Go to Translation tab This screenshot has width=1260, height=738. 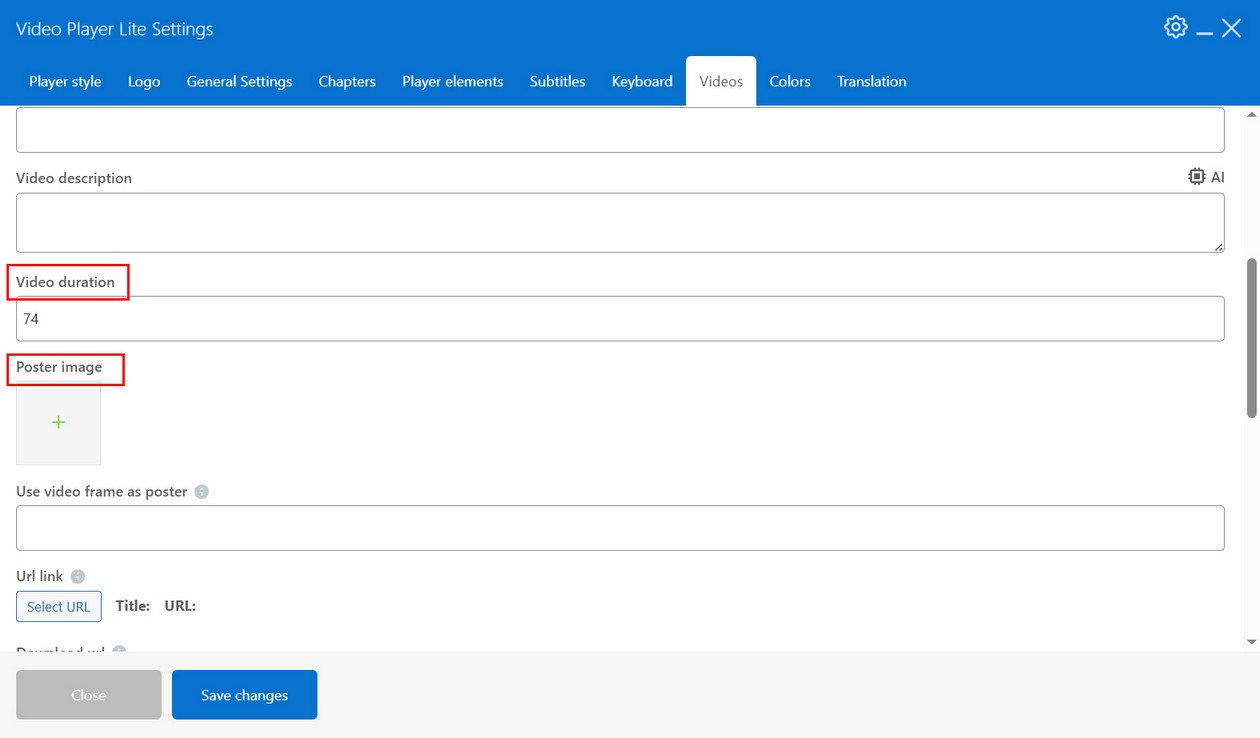(871, 82)
